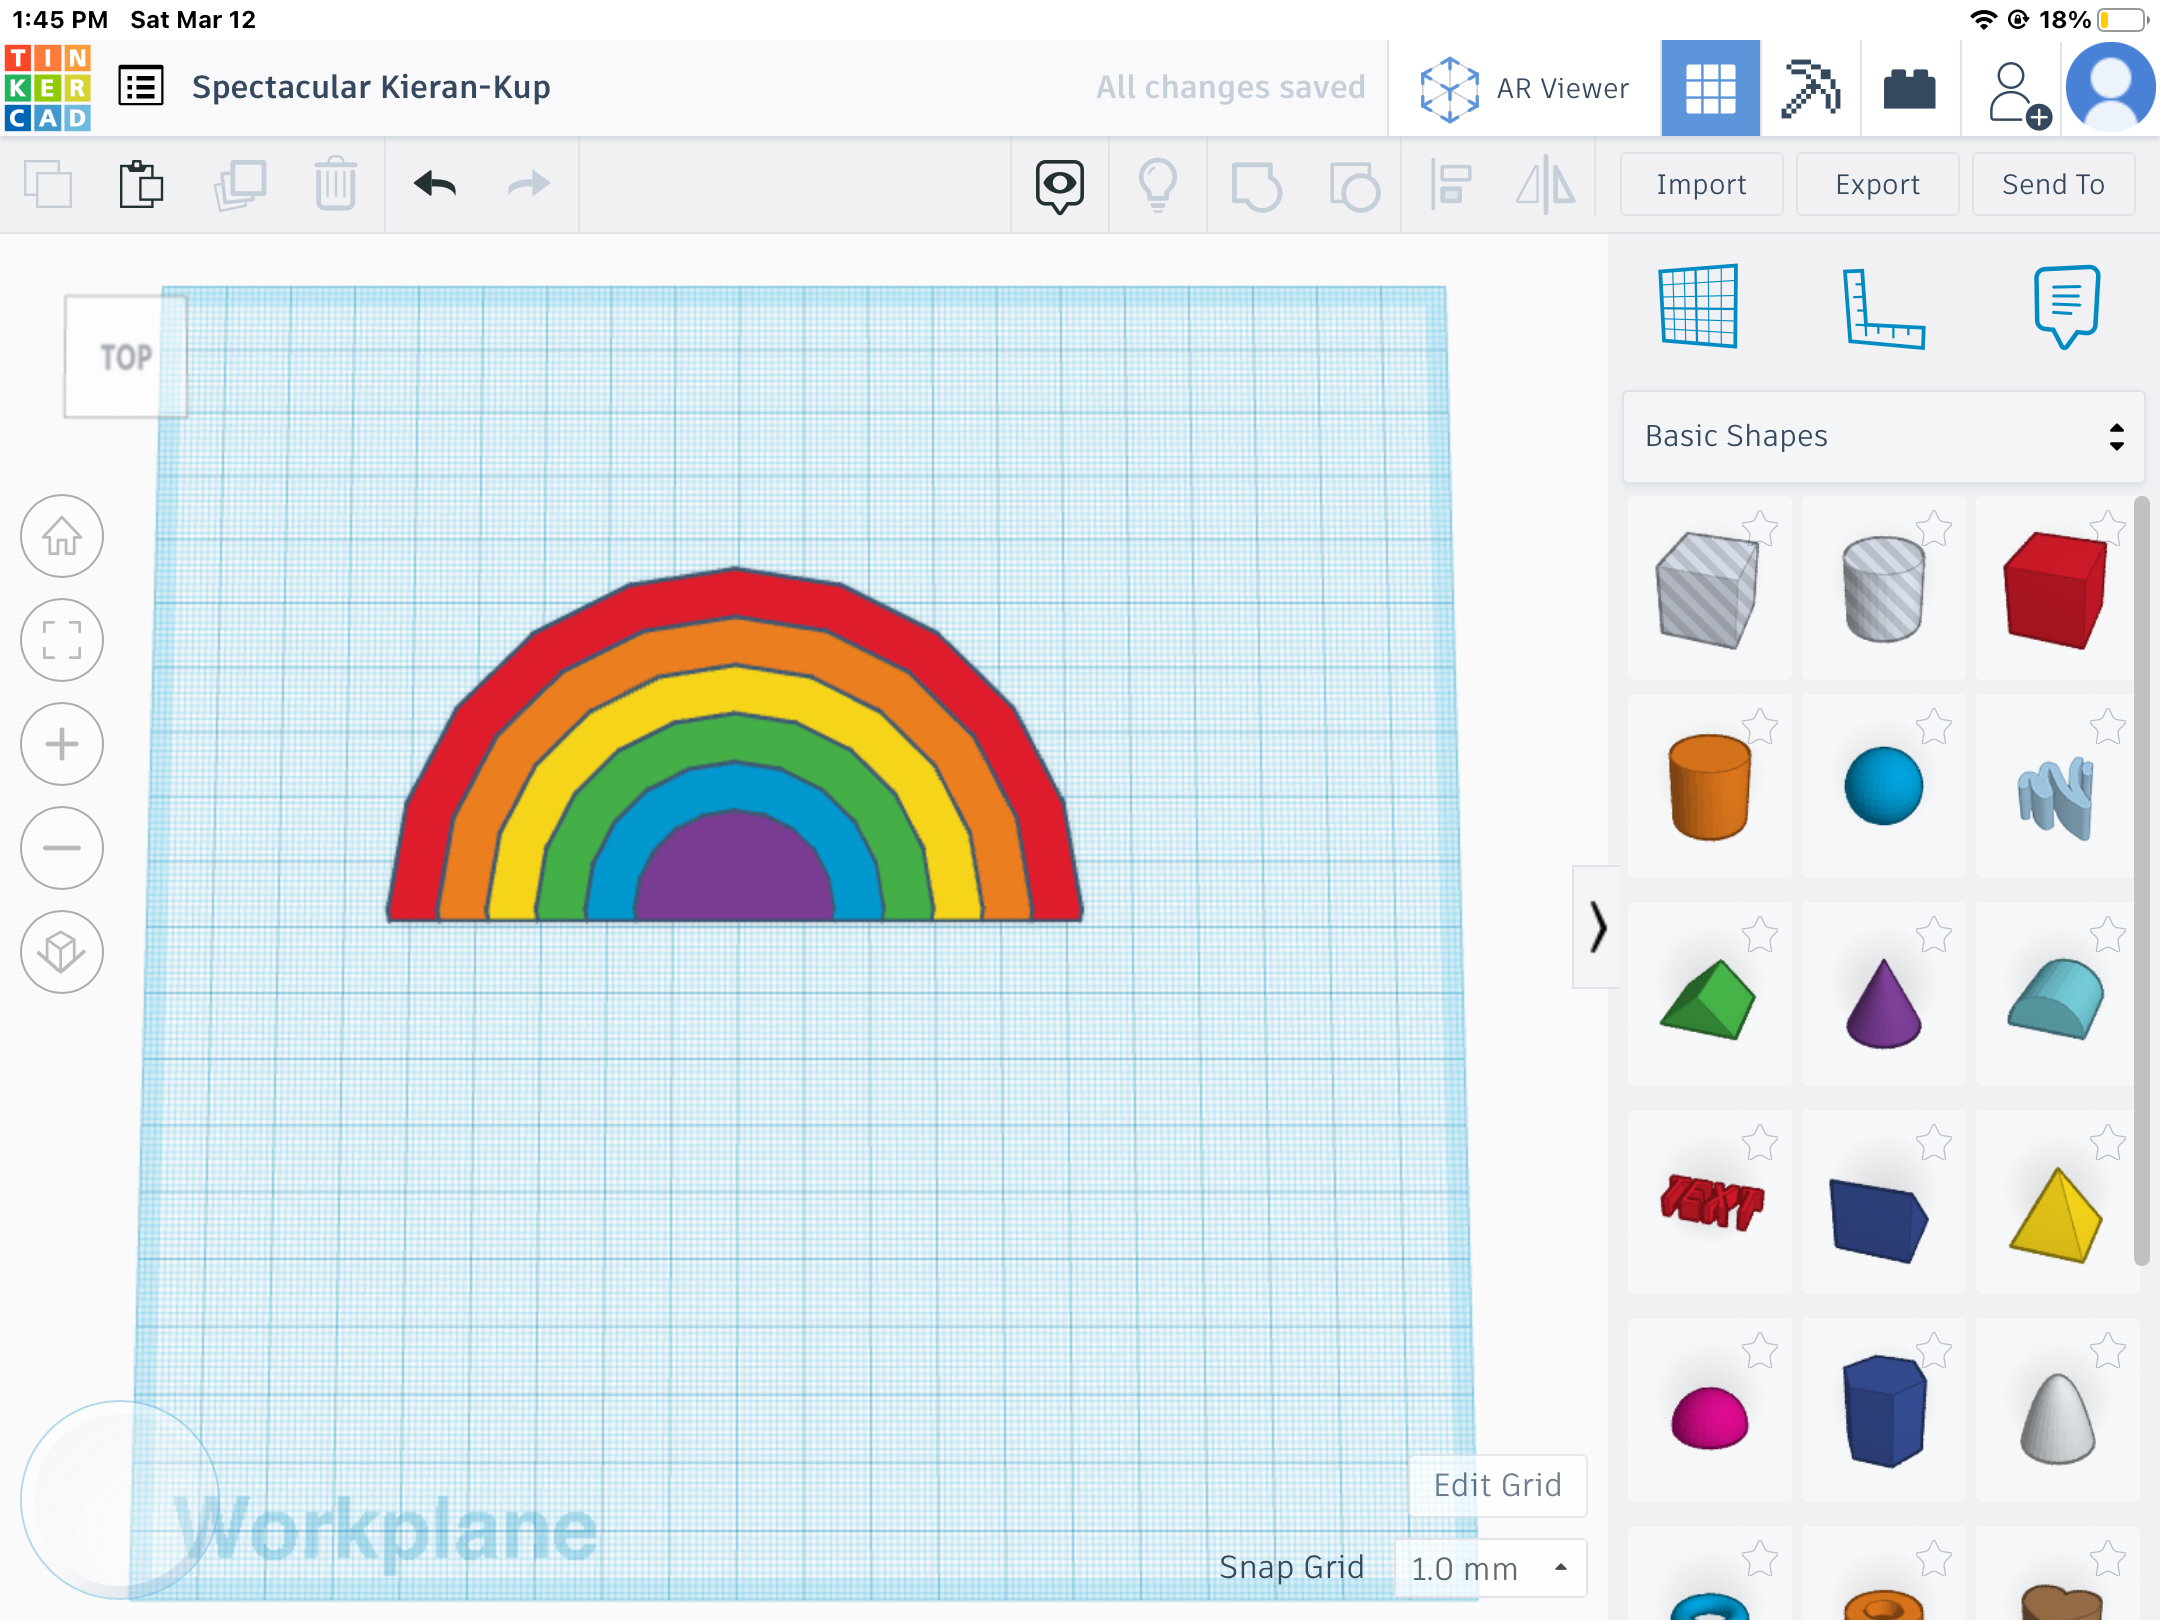Open the Blocks (Minecraft) export view
The width and height of the screenshot is (2160, 1620).
click(x=1813, y=88)
